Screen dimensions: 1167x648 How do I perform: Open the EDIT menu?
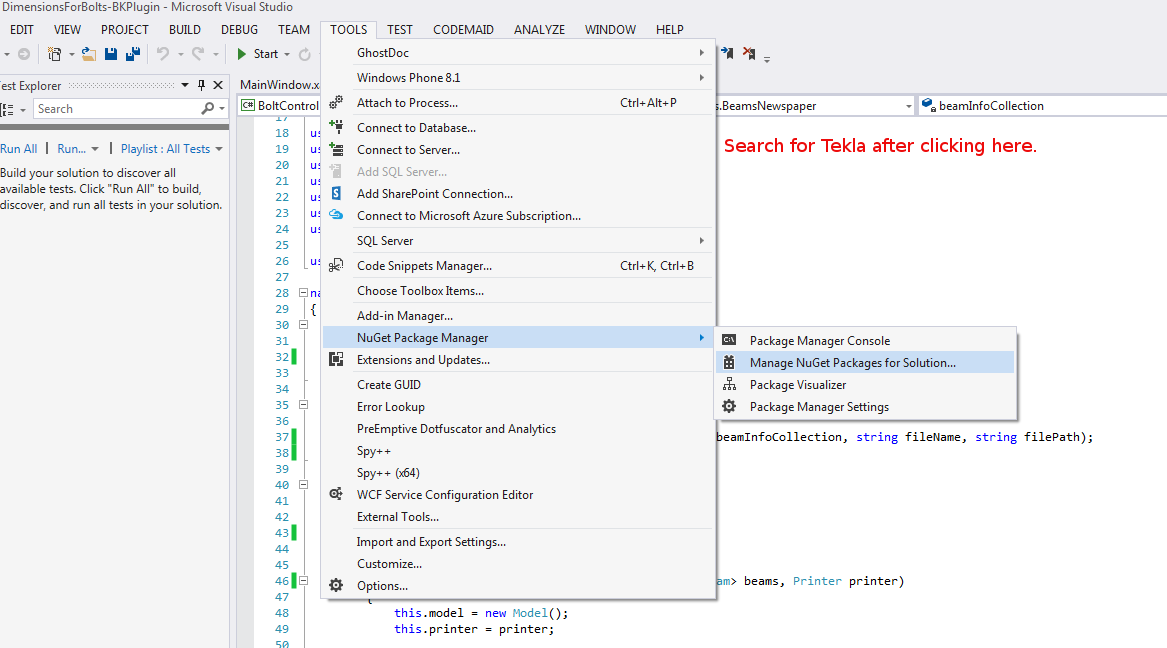[x=22, y=30]
